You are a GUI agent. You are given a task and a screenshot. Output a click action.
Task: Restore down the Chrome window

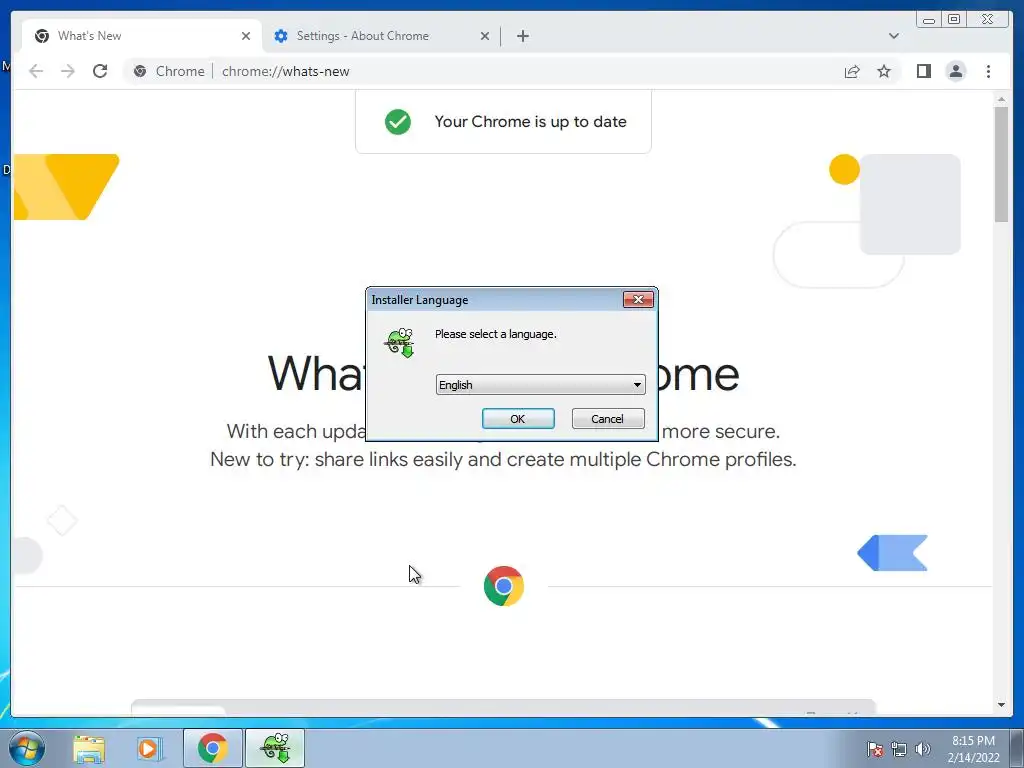point(954,20)
